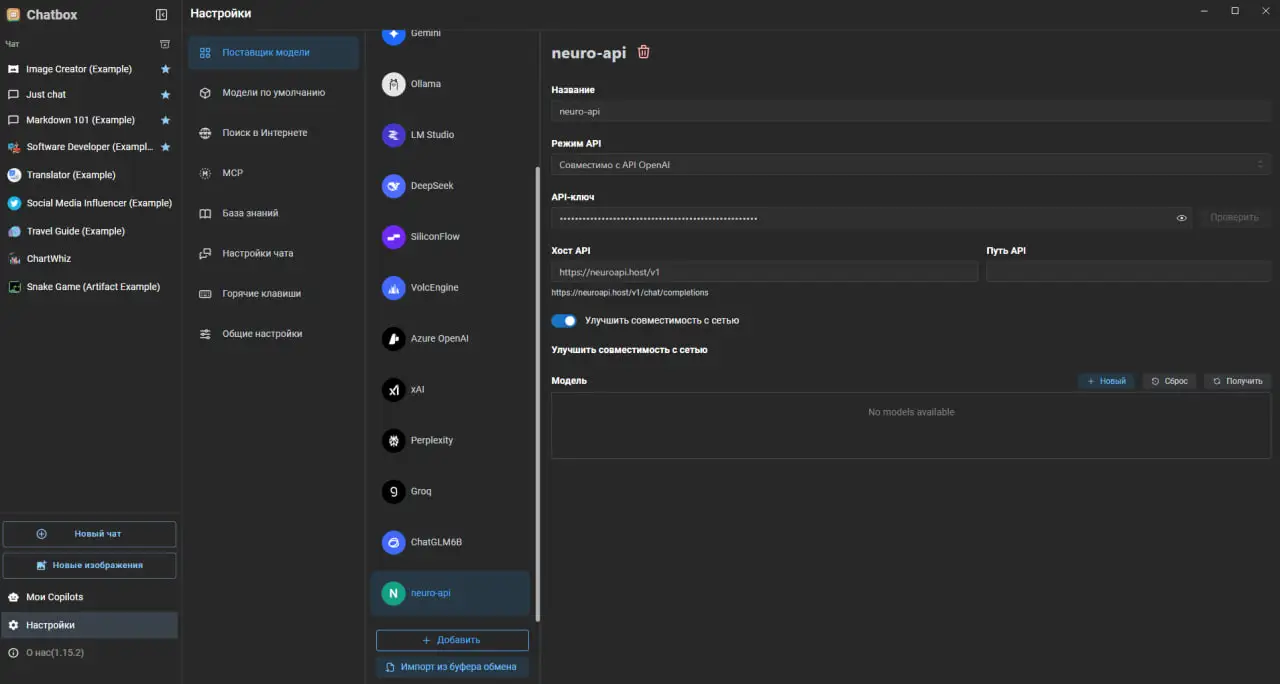Expand the Режим API dropdown

pyautogui.click(x=910, y=164)
